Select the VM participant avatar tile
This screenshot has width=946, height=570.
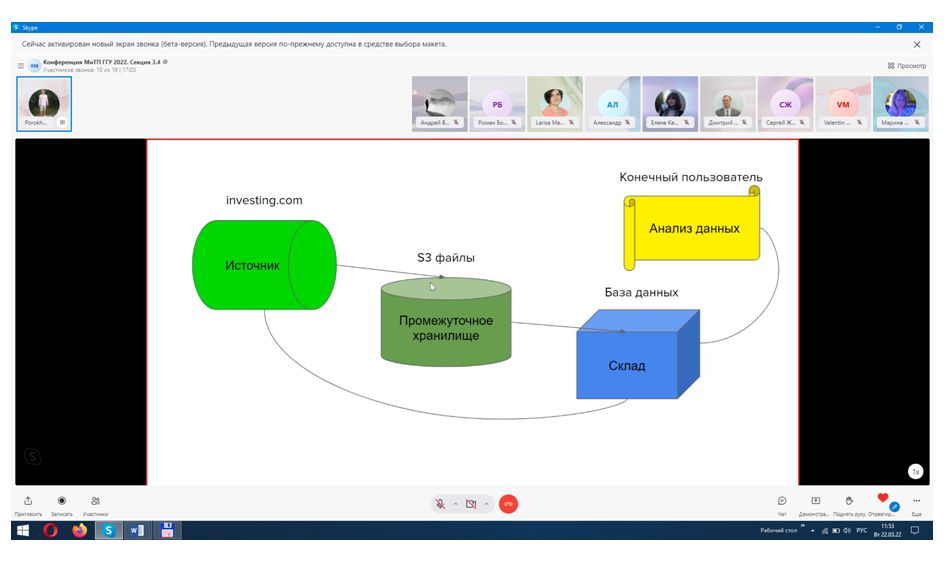(x=843, y=104)
